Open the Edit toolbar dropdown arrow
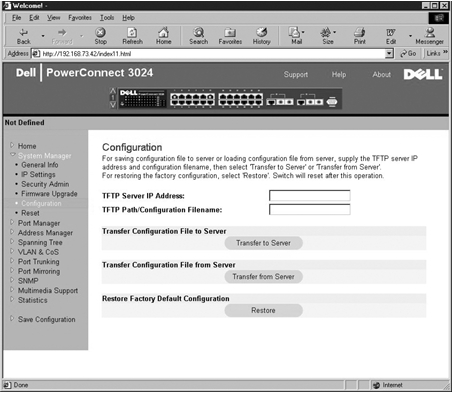 [410, 36]
